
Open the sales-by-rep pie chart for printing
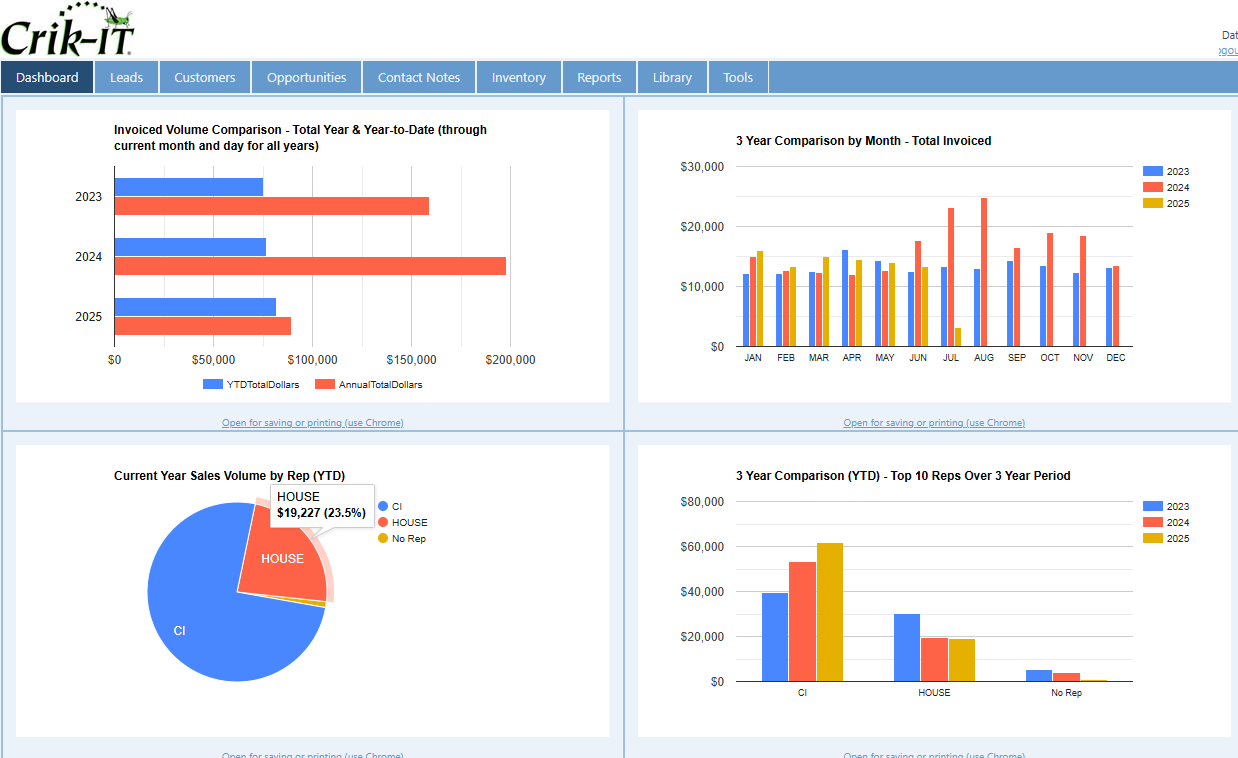click(312, 755)
